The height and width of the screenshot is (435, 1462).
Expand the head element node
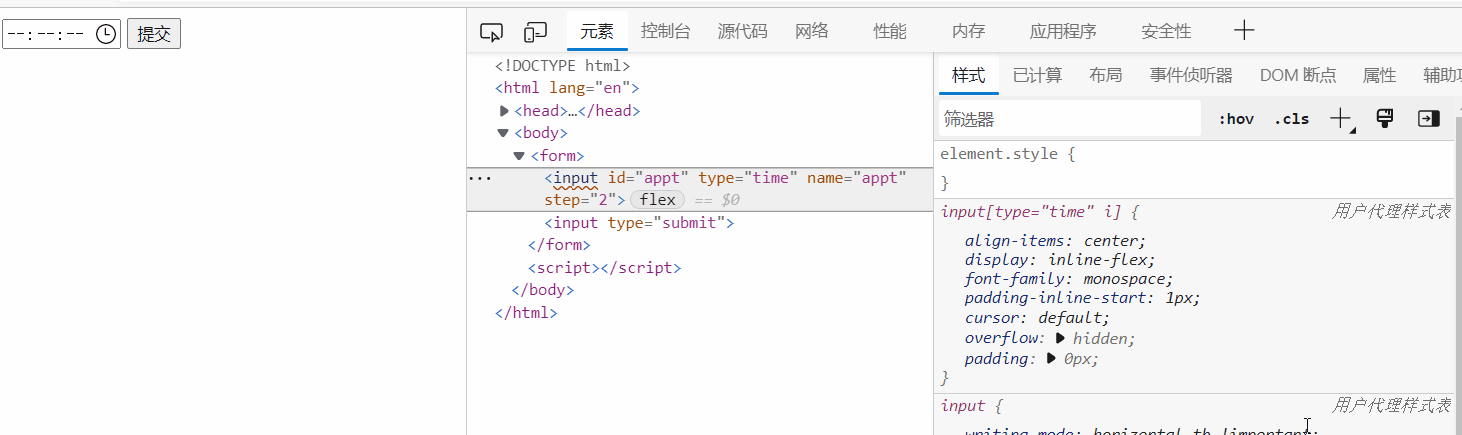click(x=504, y=111)
